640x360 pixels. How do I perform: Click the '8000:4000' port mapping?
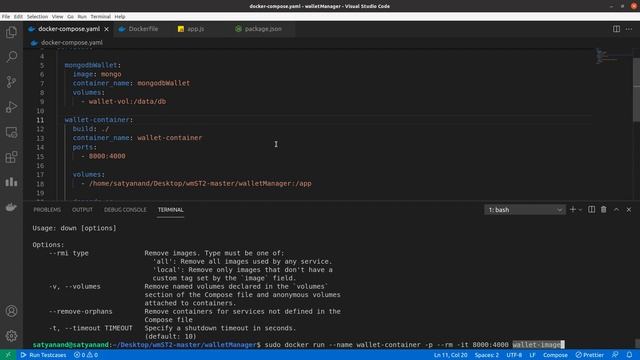(x=107, y=156)
